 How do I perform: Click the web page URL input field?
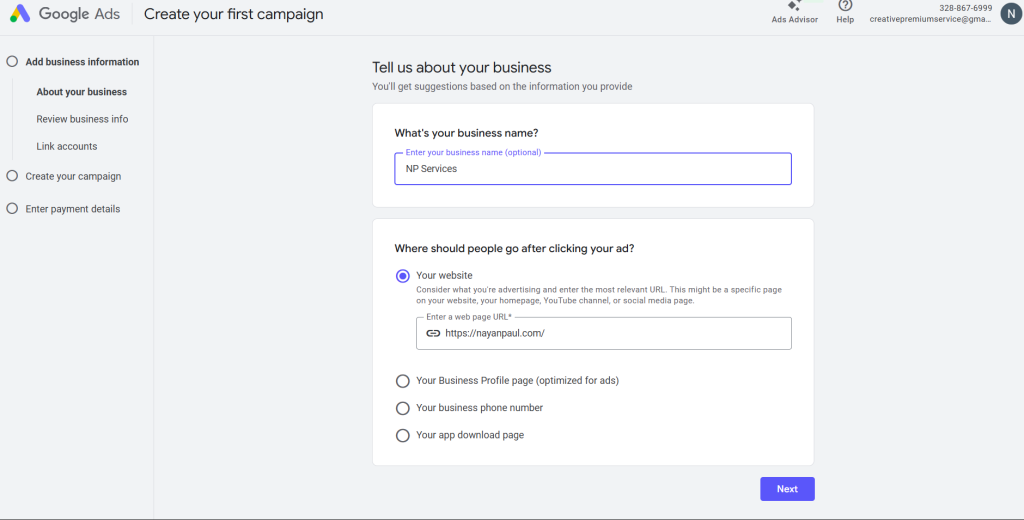pos(610,334)
